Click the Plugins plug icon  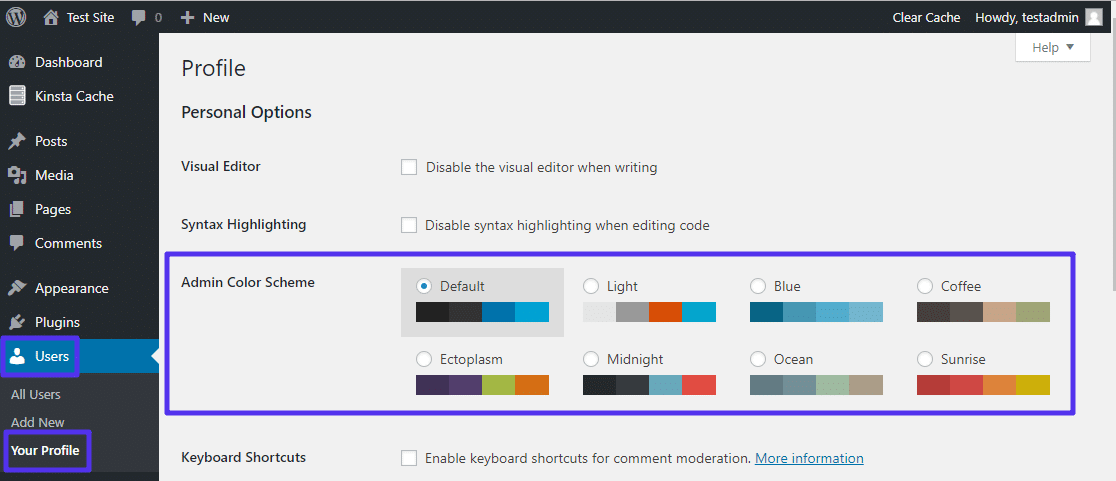(x=17, y=322)
